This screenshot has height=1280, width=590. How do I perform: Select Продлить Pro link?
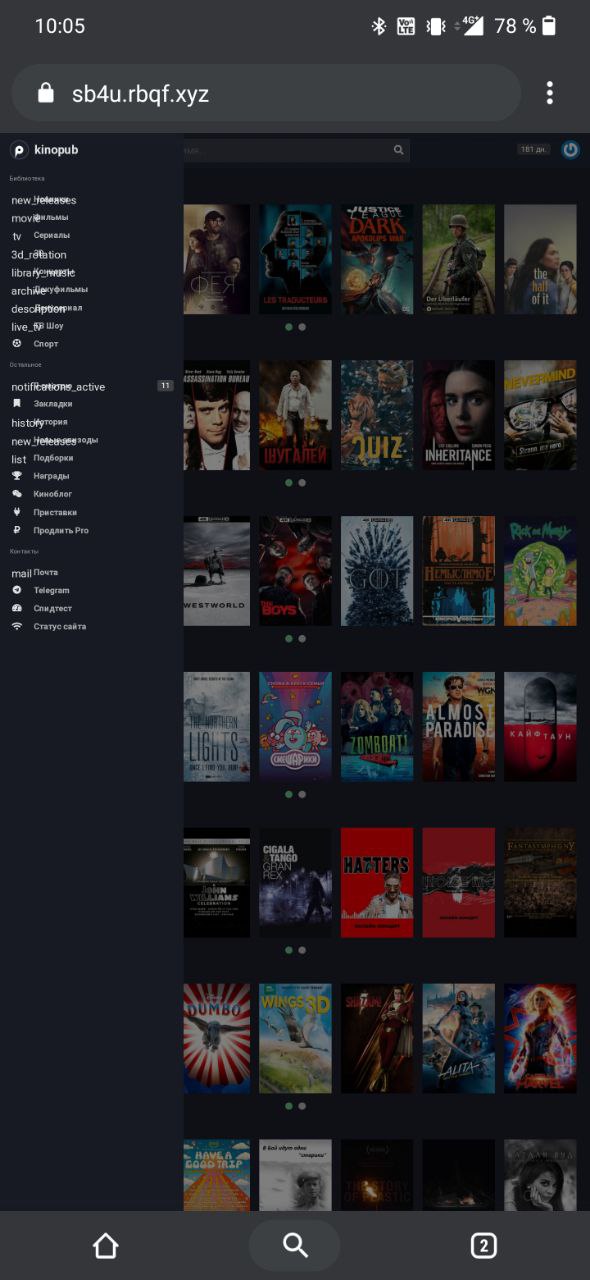61,530
